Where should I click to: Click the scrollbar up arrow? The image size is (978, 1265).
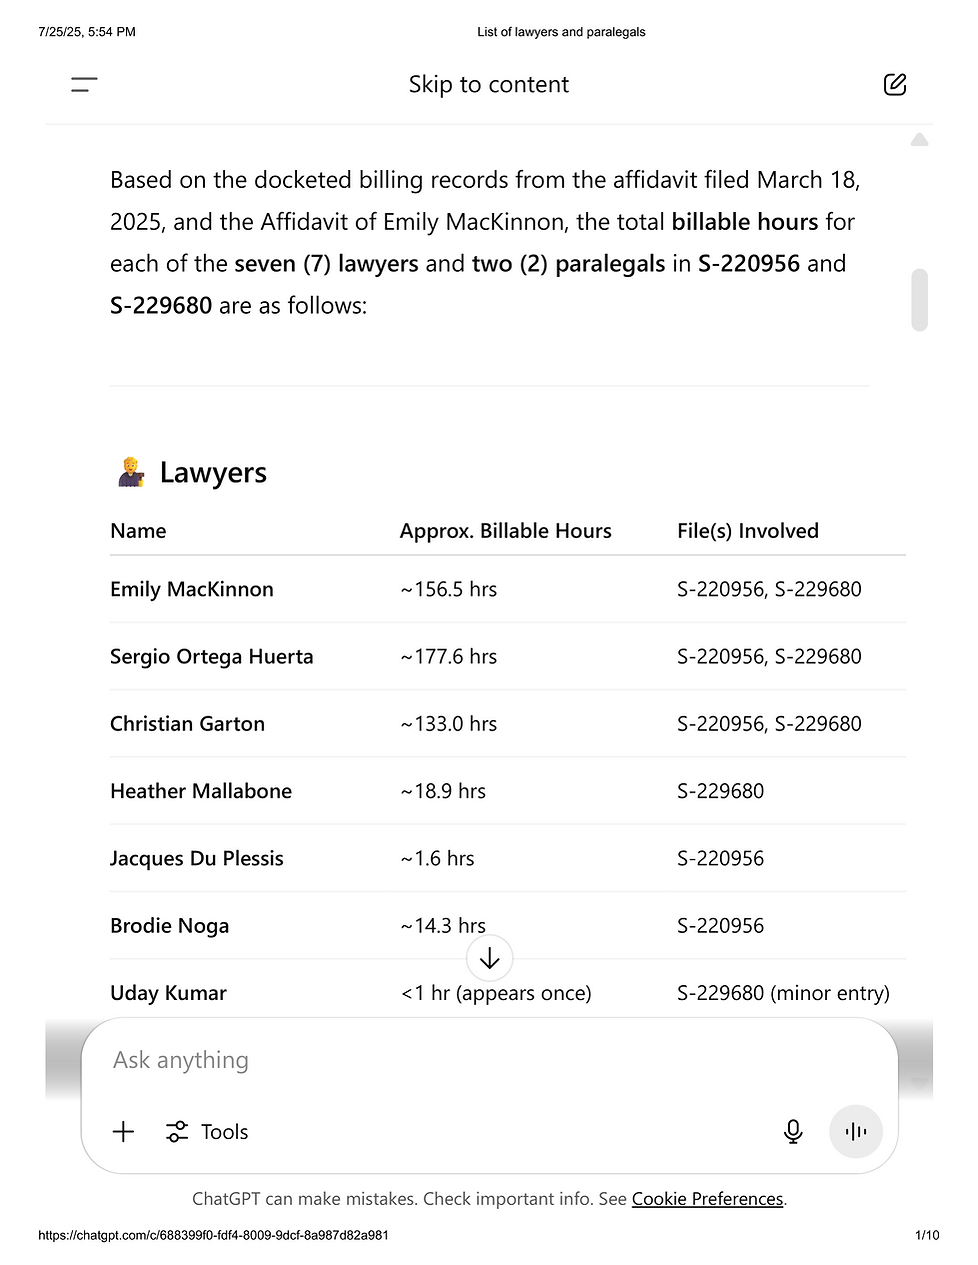click(x=920, y=140)
